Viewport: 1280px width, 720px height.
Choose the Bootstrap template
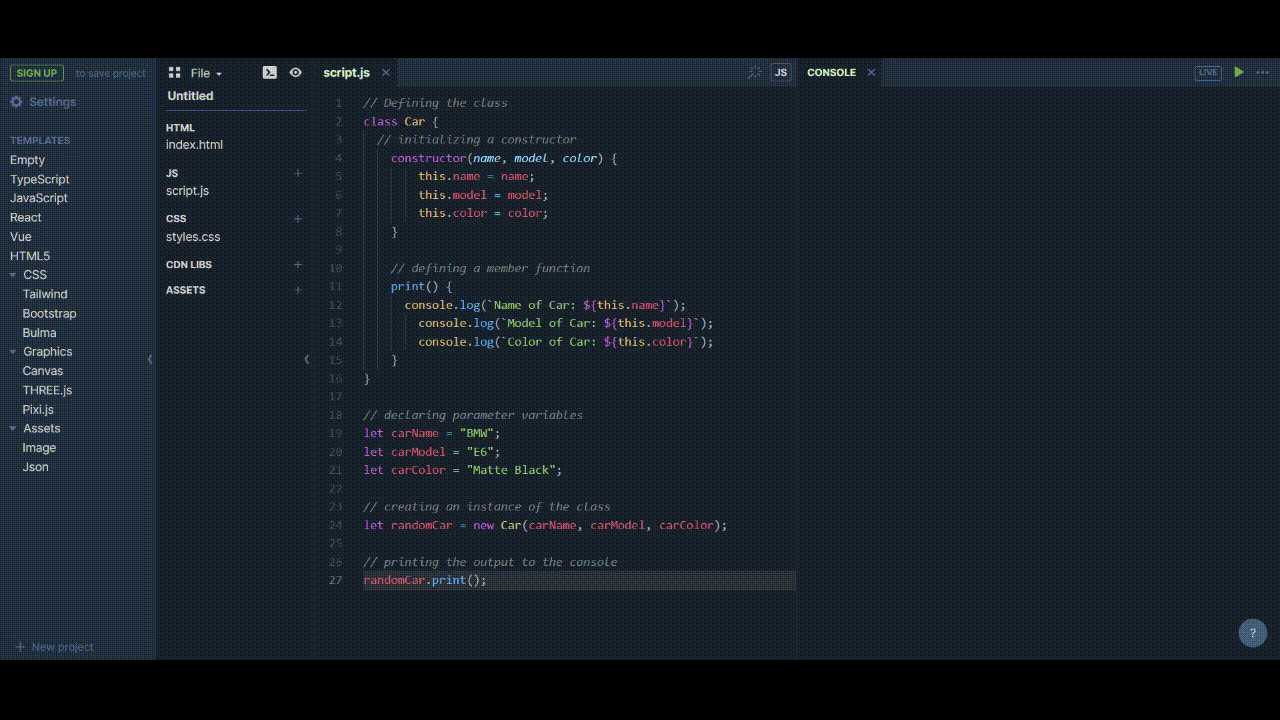point(49,313)
